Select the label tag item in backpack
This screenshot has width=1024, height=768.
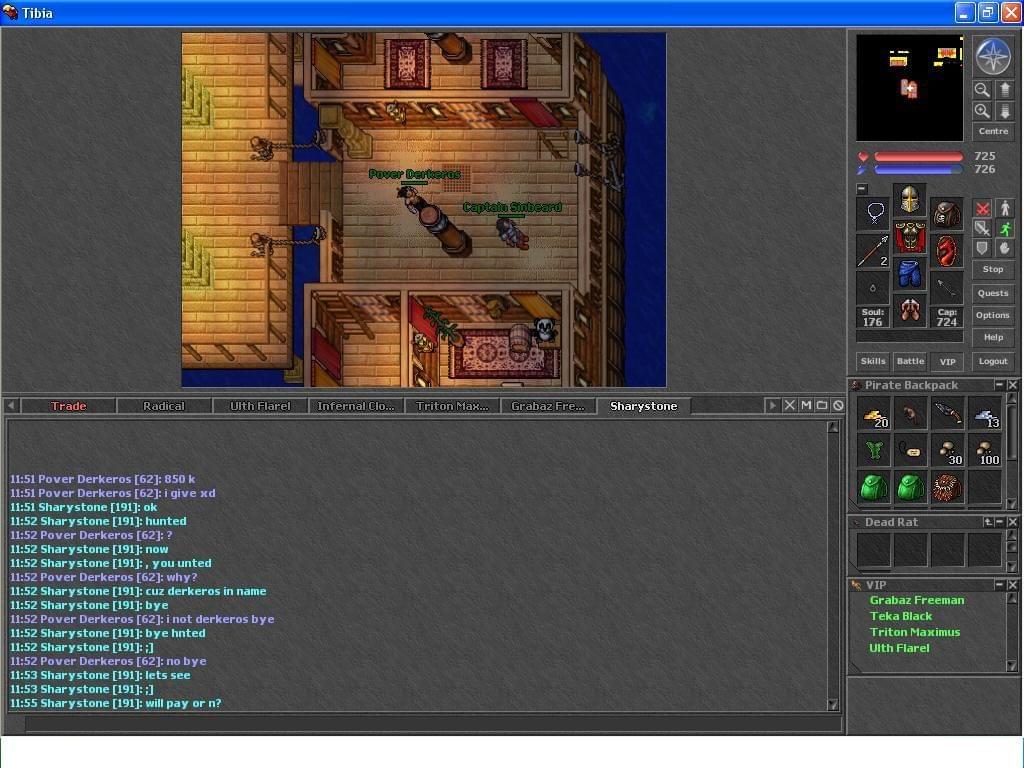pos(910,452)
